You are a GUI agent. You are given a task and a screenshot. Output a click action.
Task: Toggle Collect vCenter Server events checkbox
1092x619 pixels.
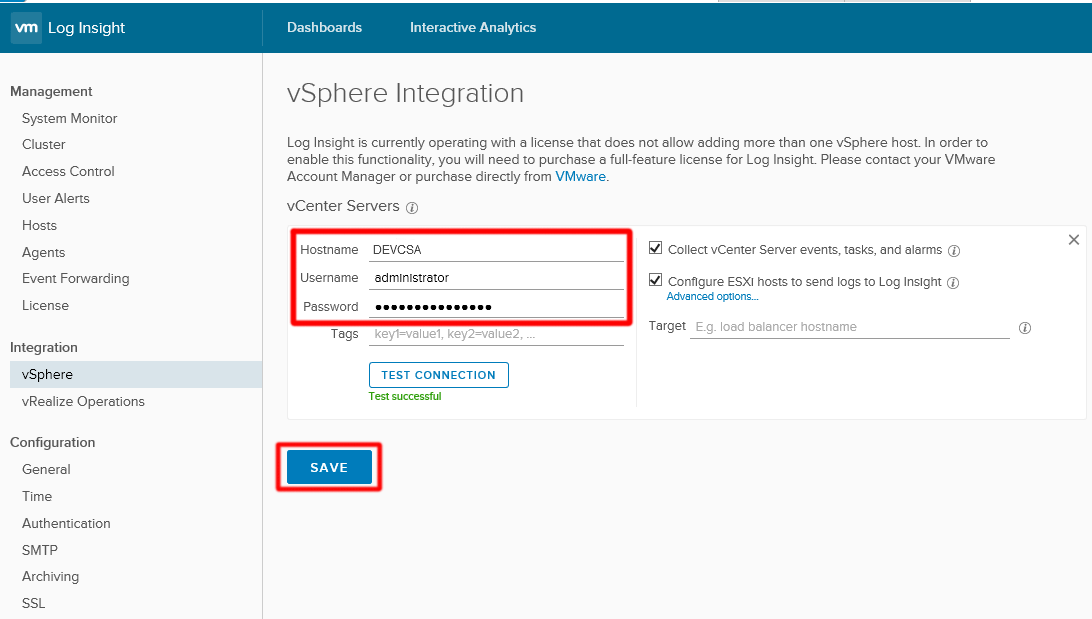pos(655,248)
